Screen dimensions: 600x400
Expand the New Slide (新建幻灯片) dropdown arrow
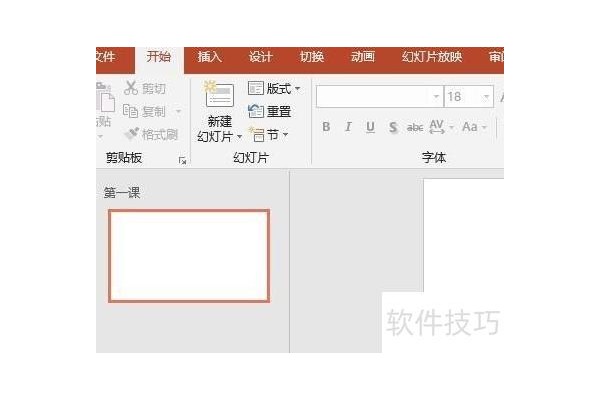240,136
